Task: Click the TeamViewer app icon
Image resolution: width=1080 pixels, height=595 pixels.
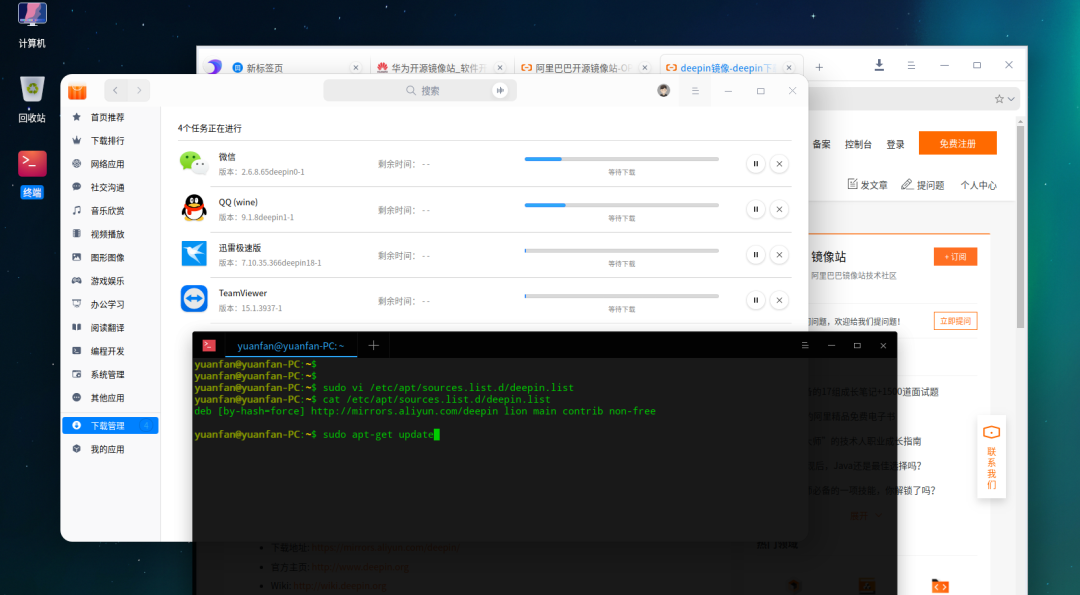Action: [x=194, y=299]
